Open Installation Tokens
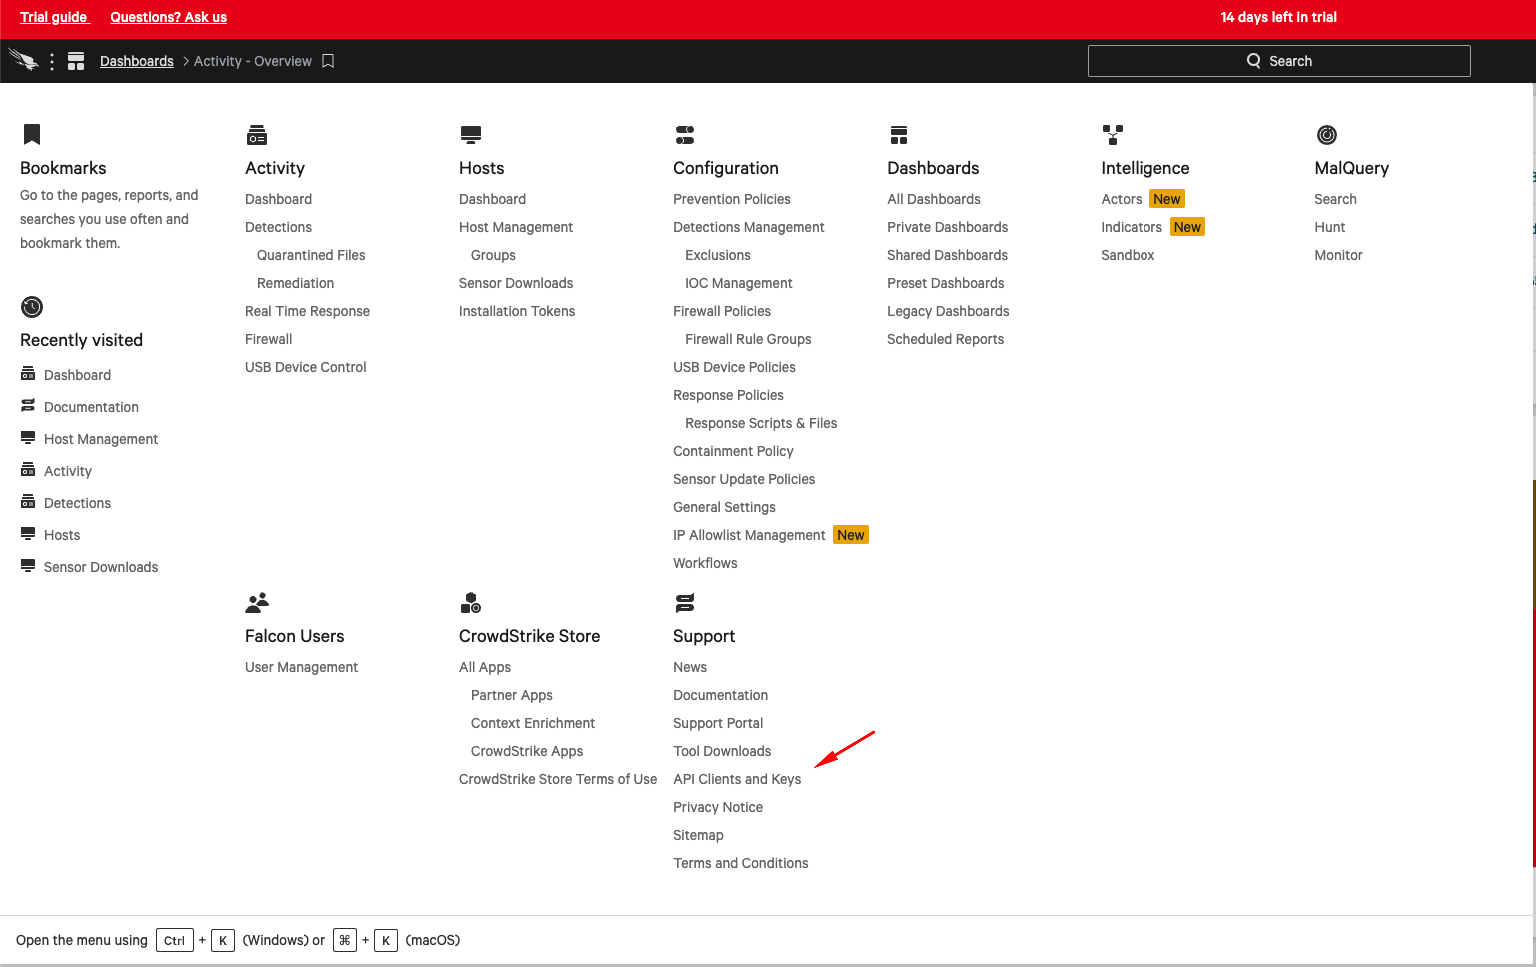This screenshot has width=1536, height=967. (517, 311)
